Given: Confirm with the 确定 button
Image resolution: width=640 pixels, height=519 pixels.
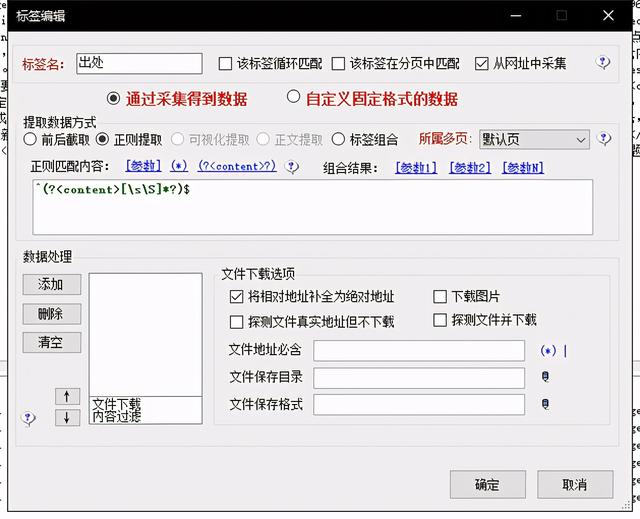Looking at the screenshot, I should pyautogui.click(x=487, y=485).
